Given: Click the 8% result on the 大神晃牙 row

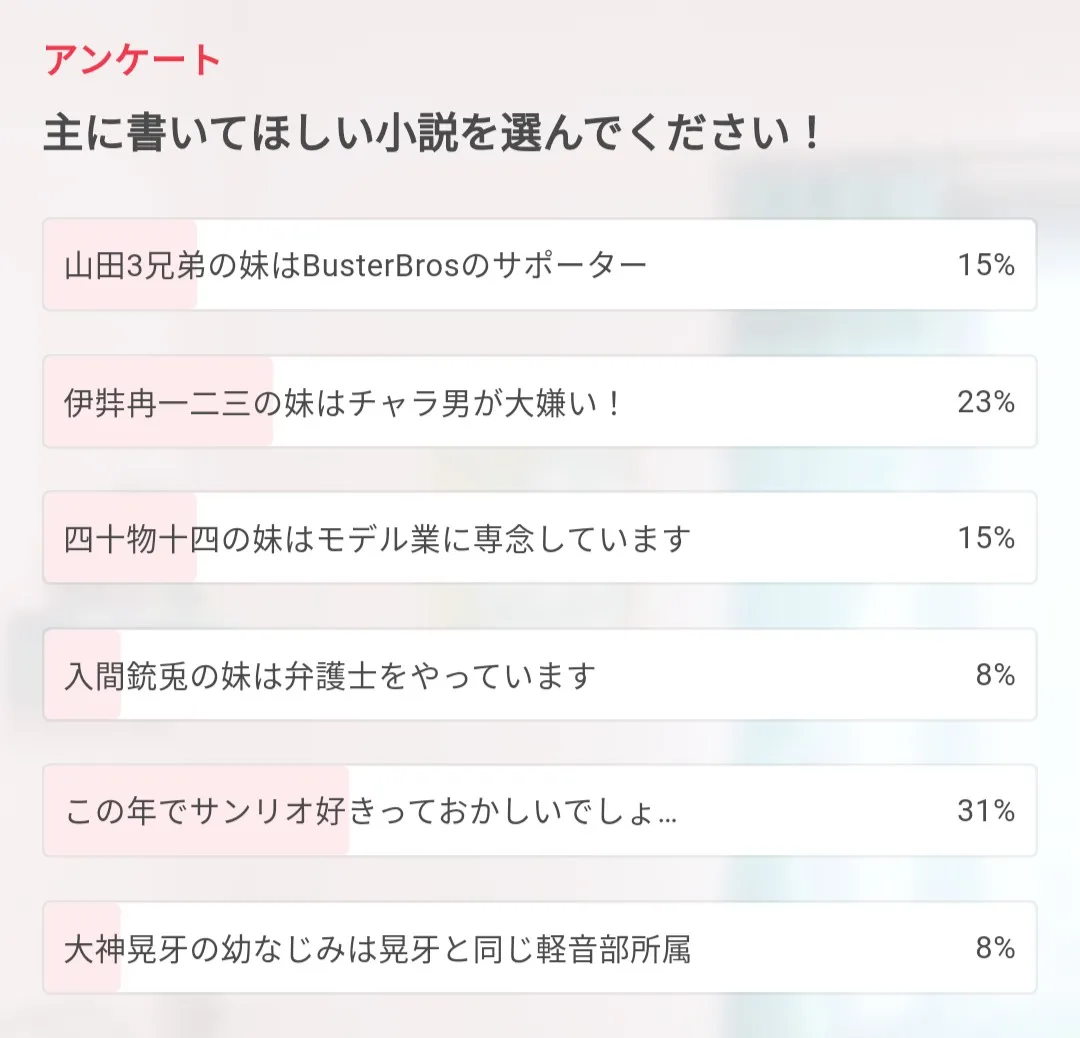Looking at the screenshot, I should (995, 948).
